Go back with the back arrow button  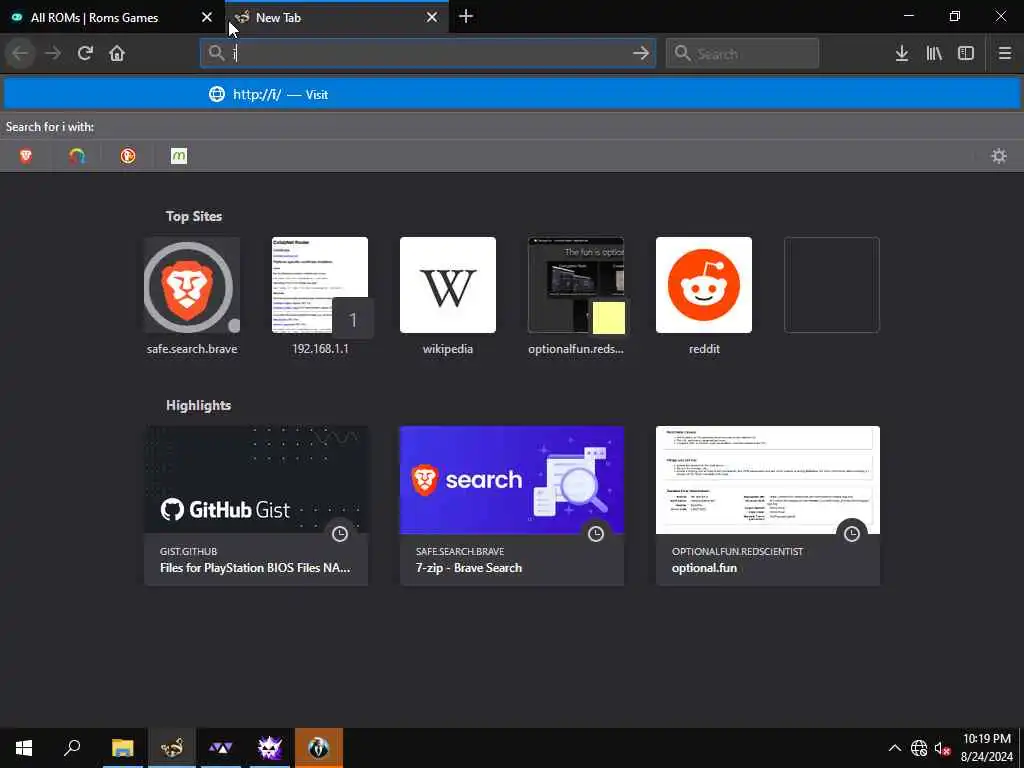tap(20, 54)
